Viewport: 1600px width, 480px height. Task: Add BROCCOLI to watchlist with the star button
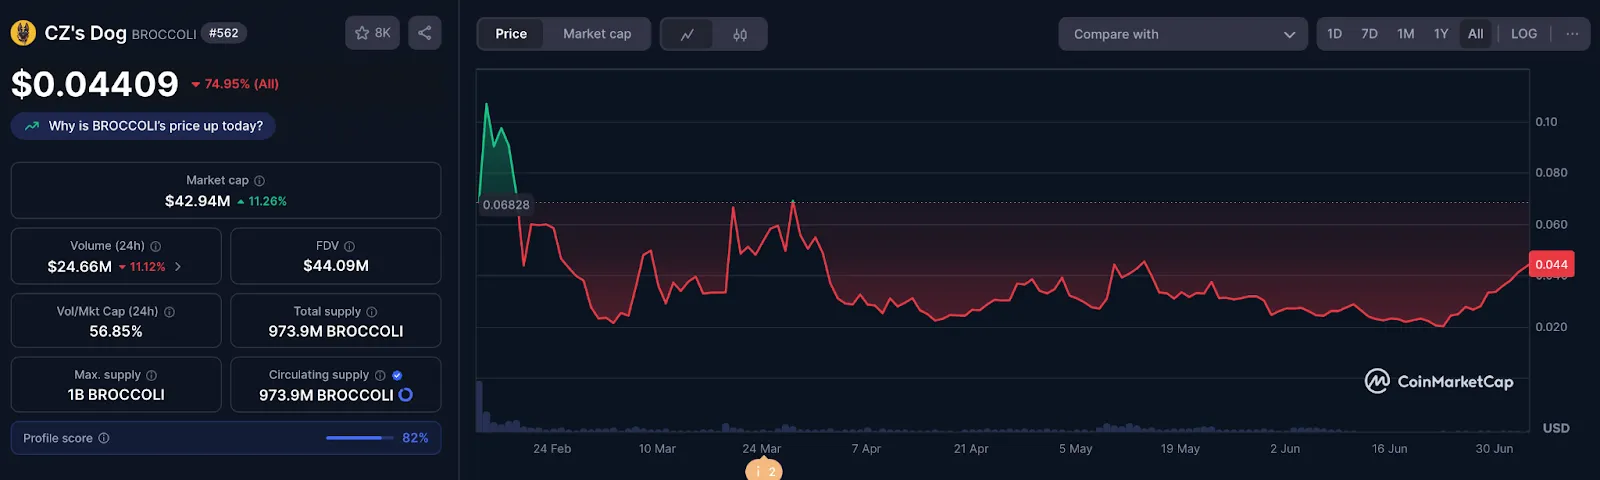pyautogui.click(x=373, y=33)
